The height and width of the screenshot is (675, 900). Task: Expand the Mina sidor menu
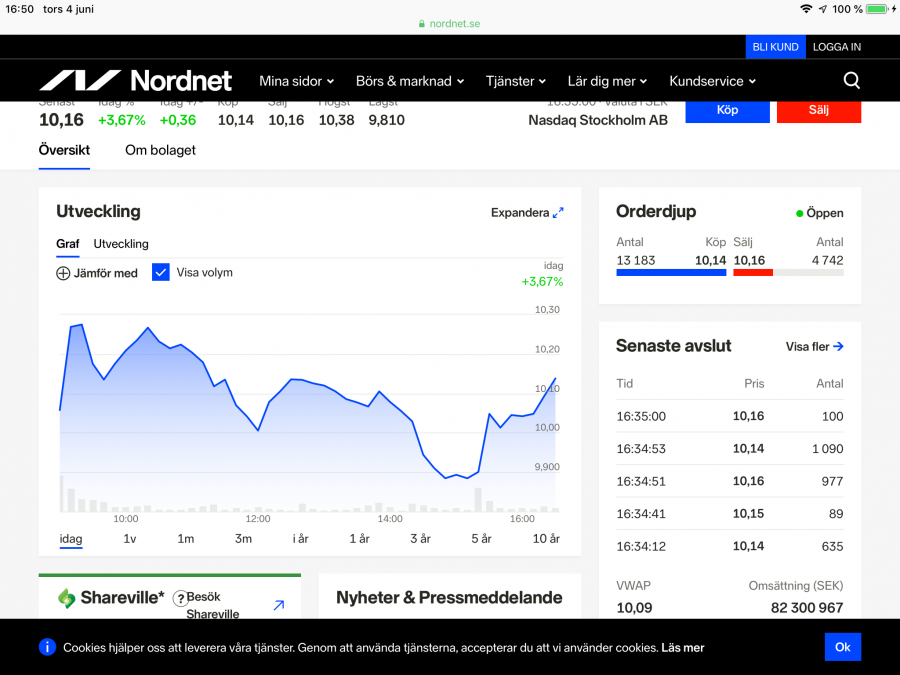pos(296,81)
